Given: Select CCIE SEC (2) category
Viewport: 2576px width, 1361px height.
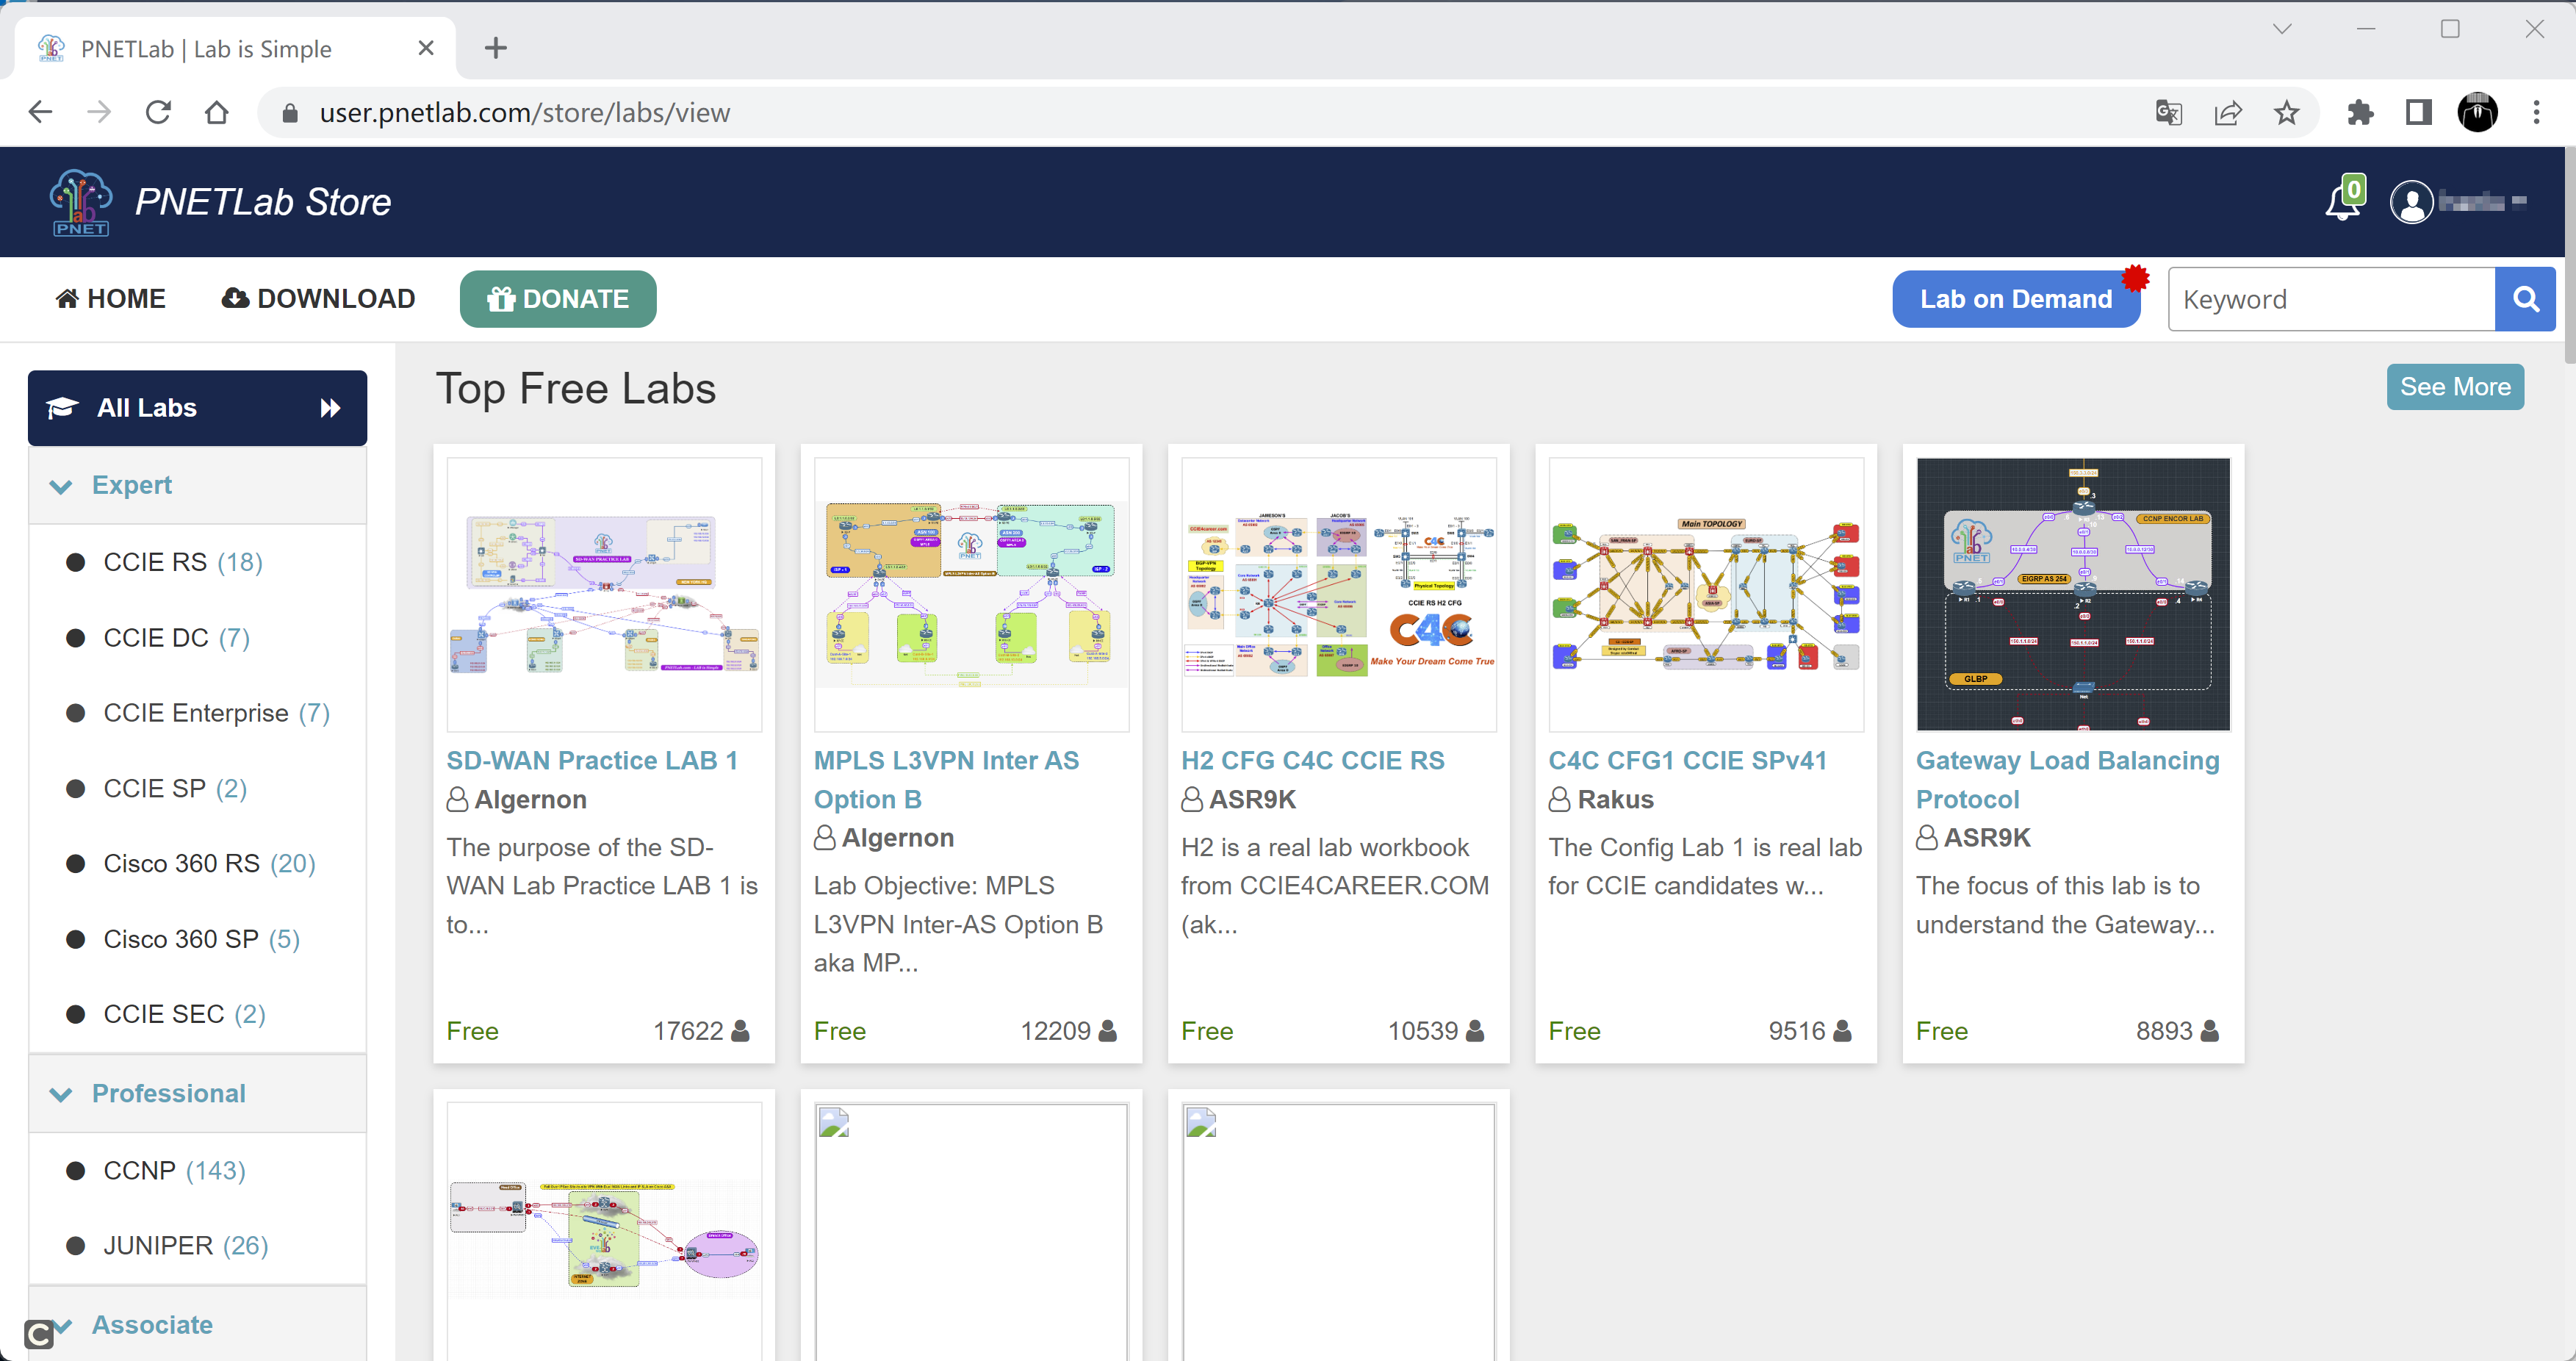Looking at the screenshot, I should [x=184, y=1014].
